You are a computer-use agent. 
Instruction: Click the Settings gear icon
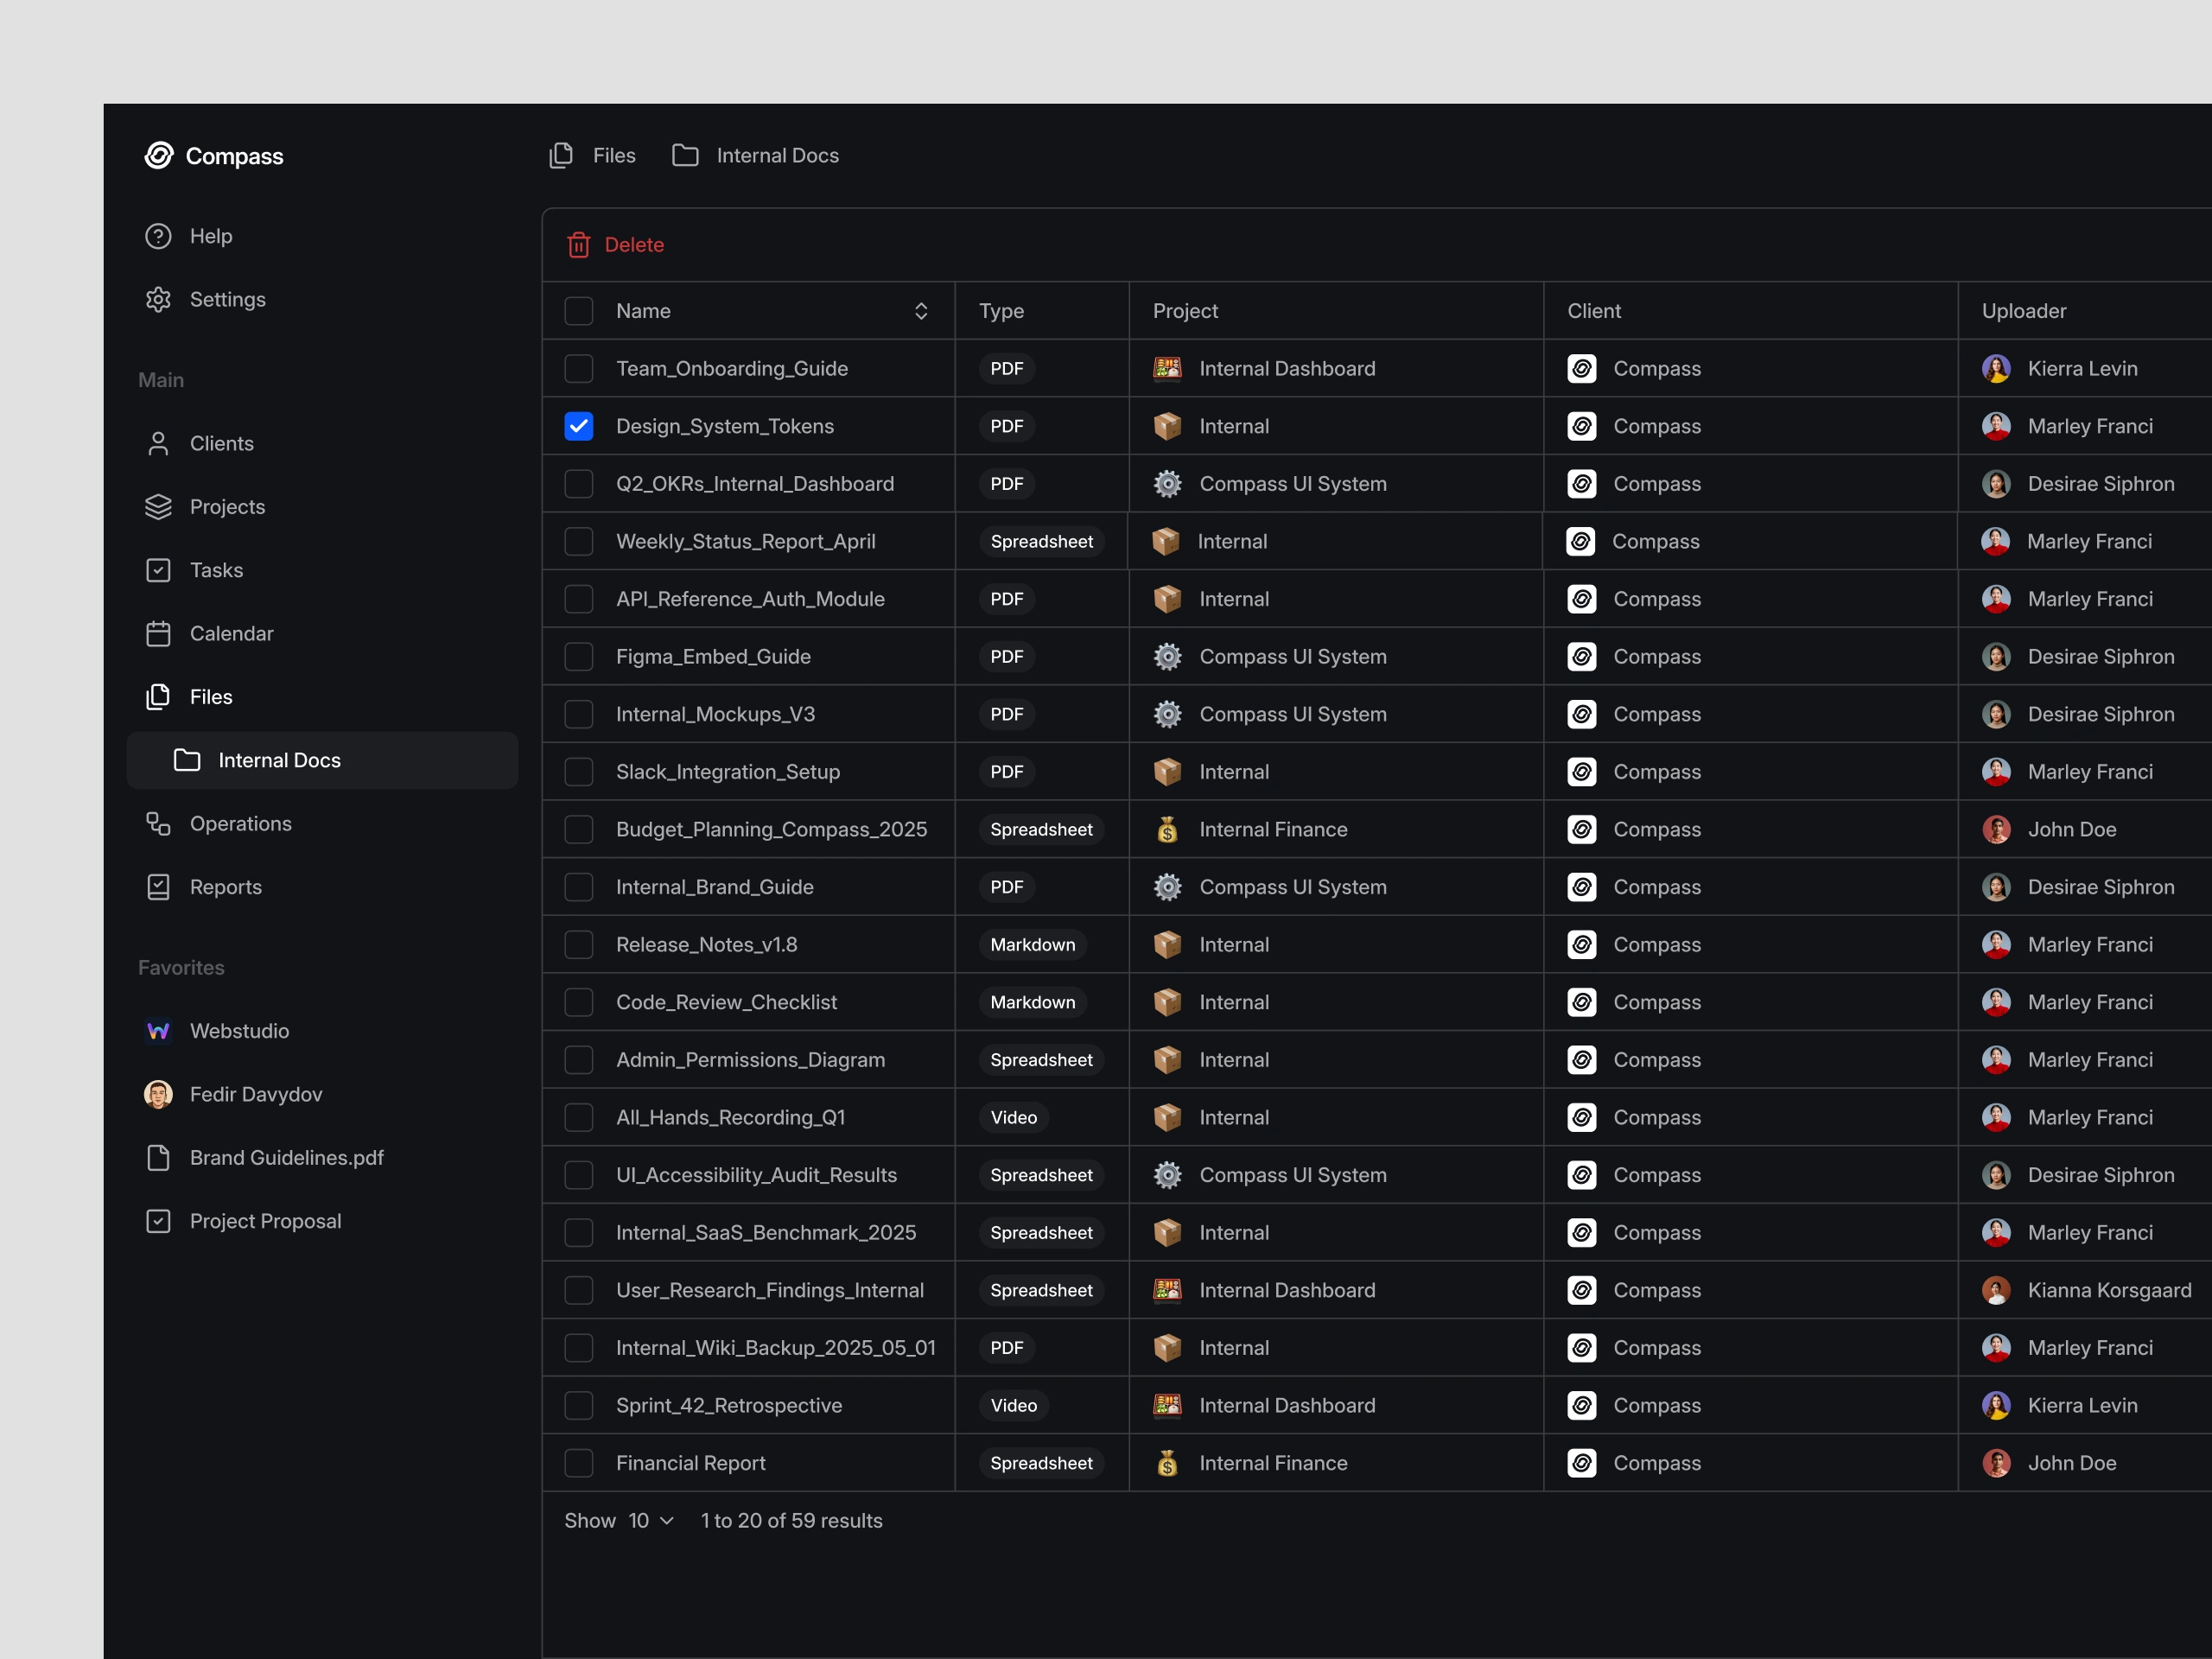(x=158, y=299)
